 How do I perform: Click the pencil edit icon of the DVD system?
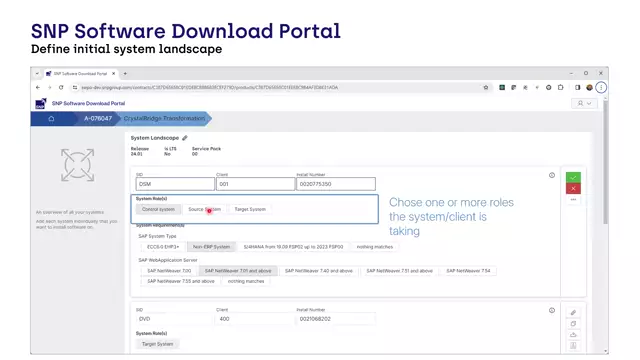573,313
